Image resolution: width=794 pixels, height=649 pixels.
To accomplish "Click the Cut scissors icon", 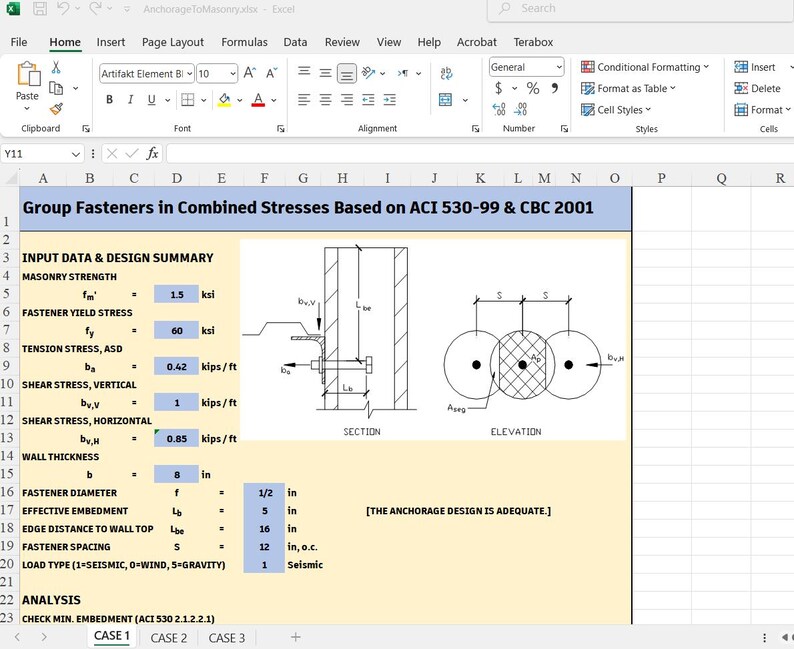I will pos(56,67).
